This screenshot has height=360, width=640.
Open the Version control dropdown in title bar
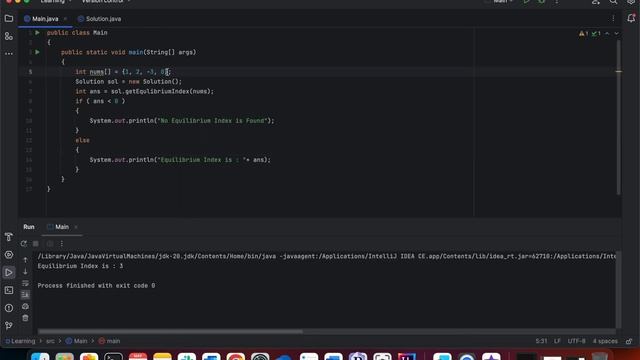(x=106, y=2)
